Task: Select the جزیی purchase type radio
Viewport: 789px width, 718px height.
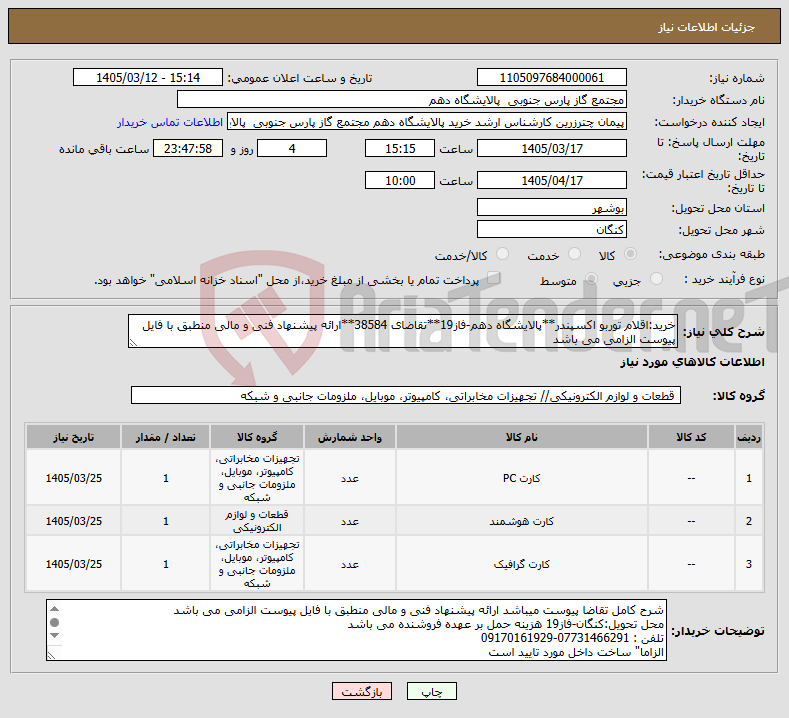Action: 656,279
